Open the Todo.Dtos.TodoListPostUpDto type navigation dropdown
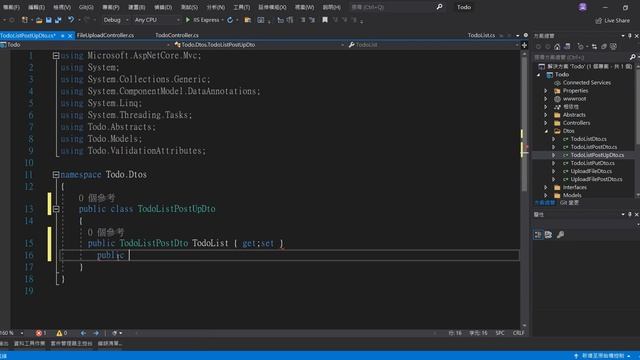640x360 pixels. pos(259,45)
